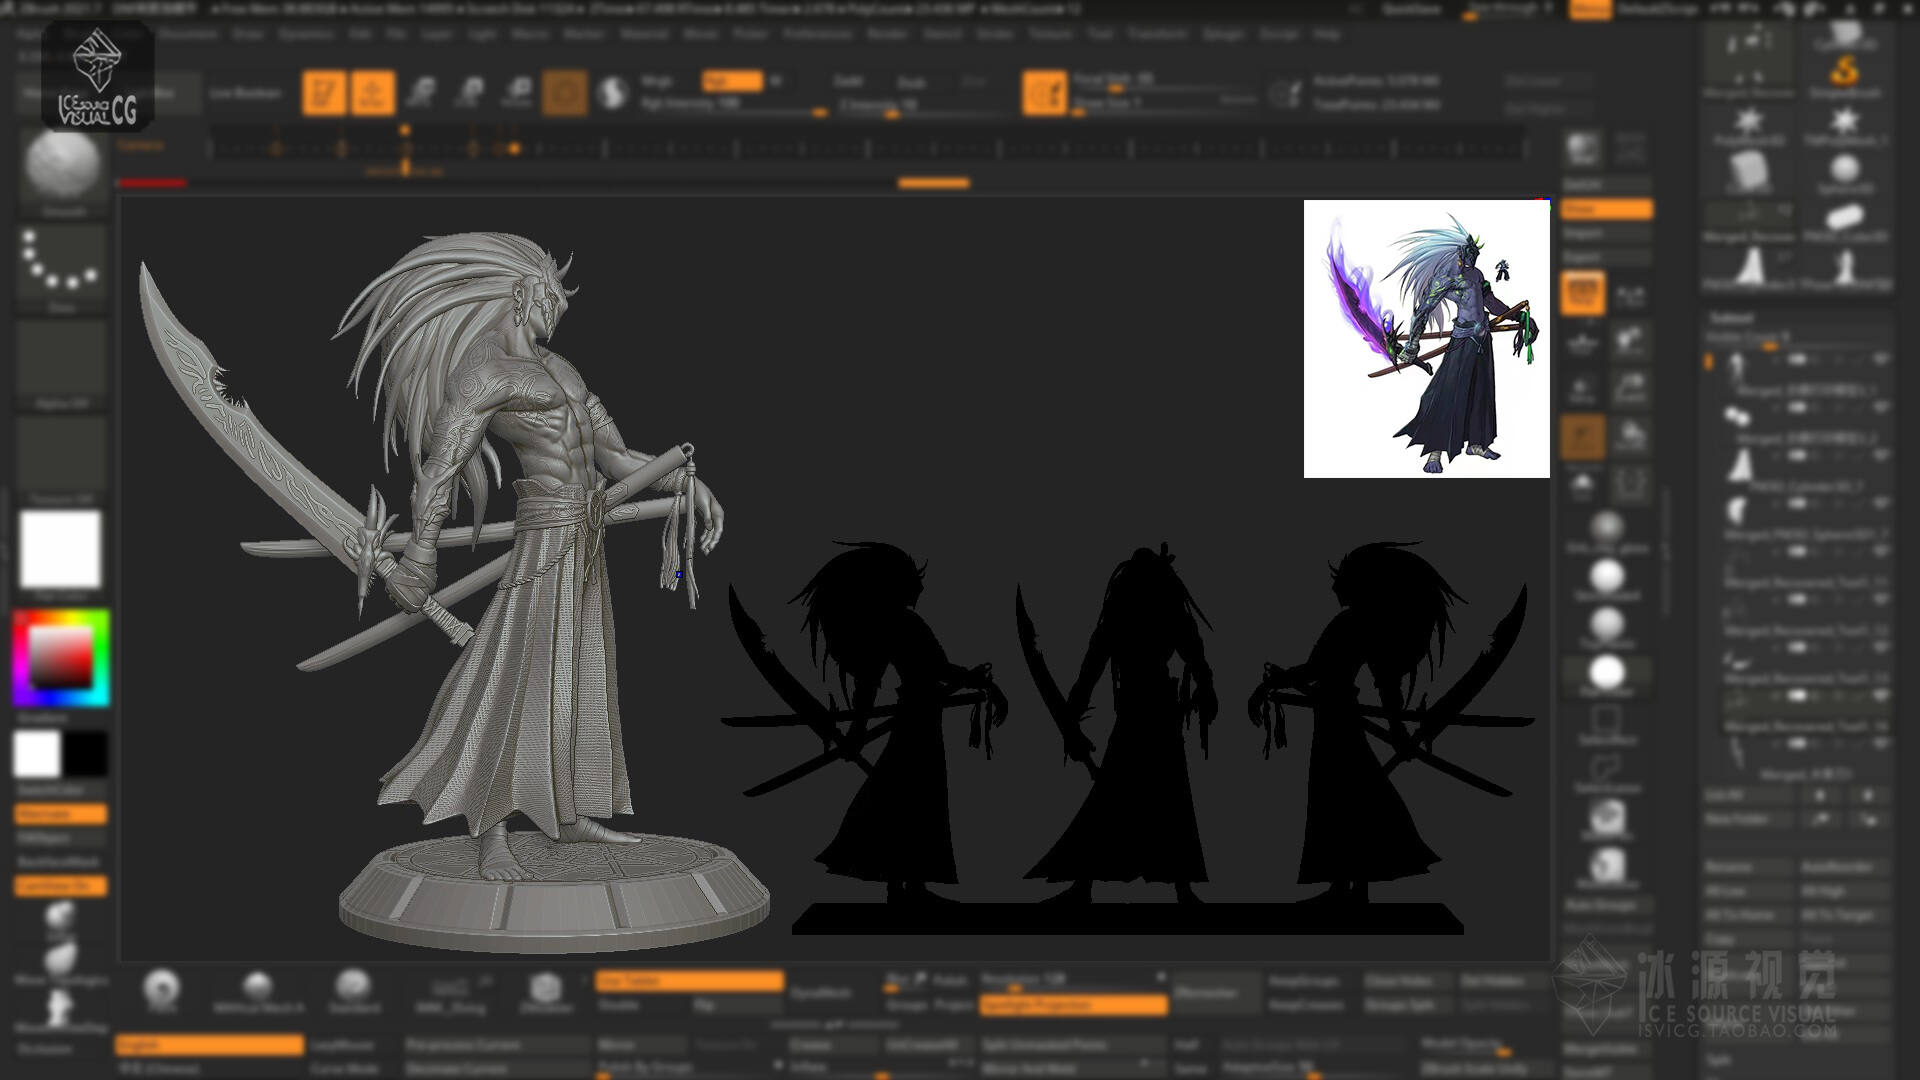Toggle visibility eye of the topmost subtool
Screen dimensions: 1920x1080
click(x=1881, y=358)
